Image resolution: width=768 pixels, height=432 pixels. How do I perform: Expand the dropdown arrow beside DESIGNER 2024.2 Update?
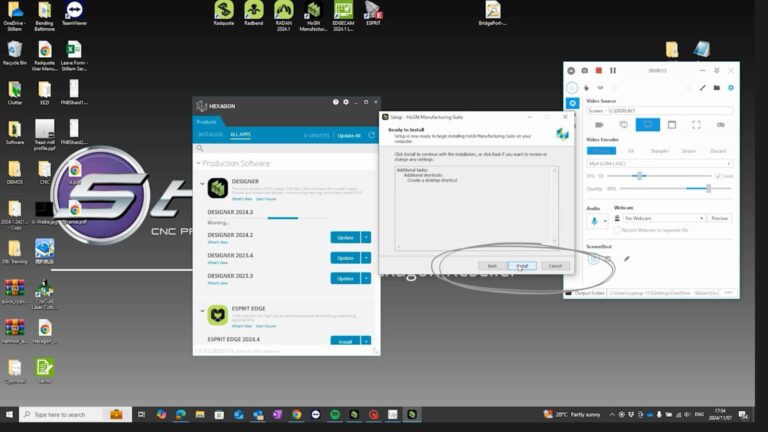[366, 237]
